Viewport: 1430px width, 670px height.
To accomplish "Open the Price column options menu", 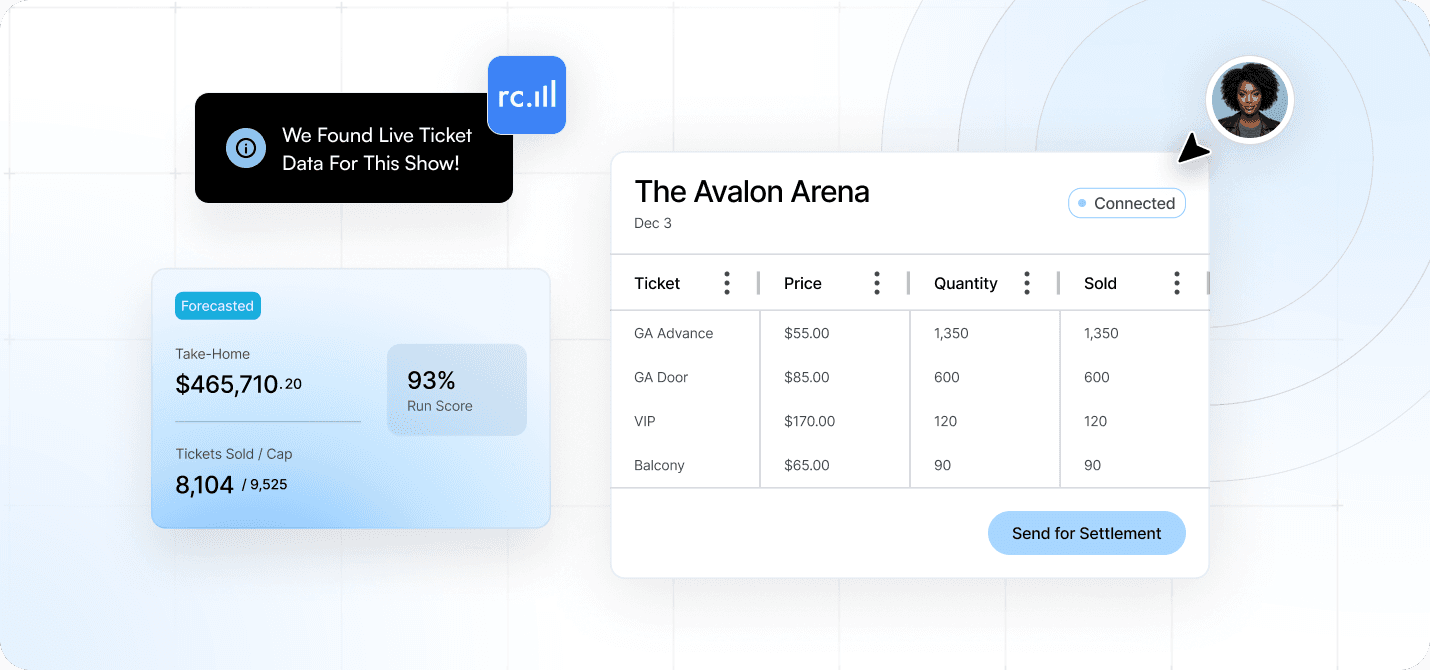I will (x=877, y=283).
